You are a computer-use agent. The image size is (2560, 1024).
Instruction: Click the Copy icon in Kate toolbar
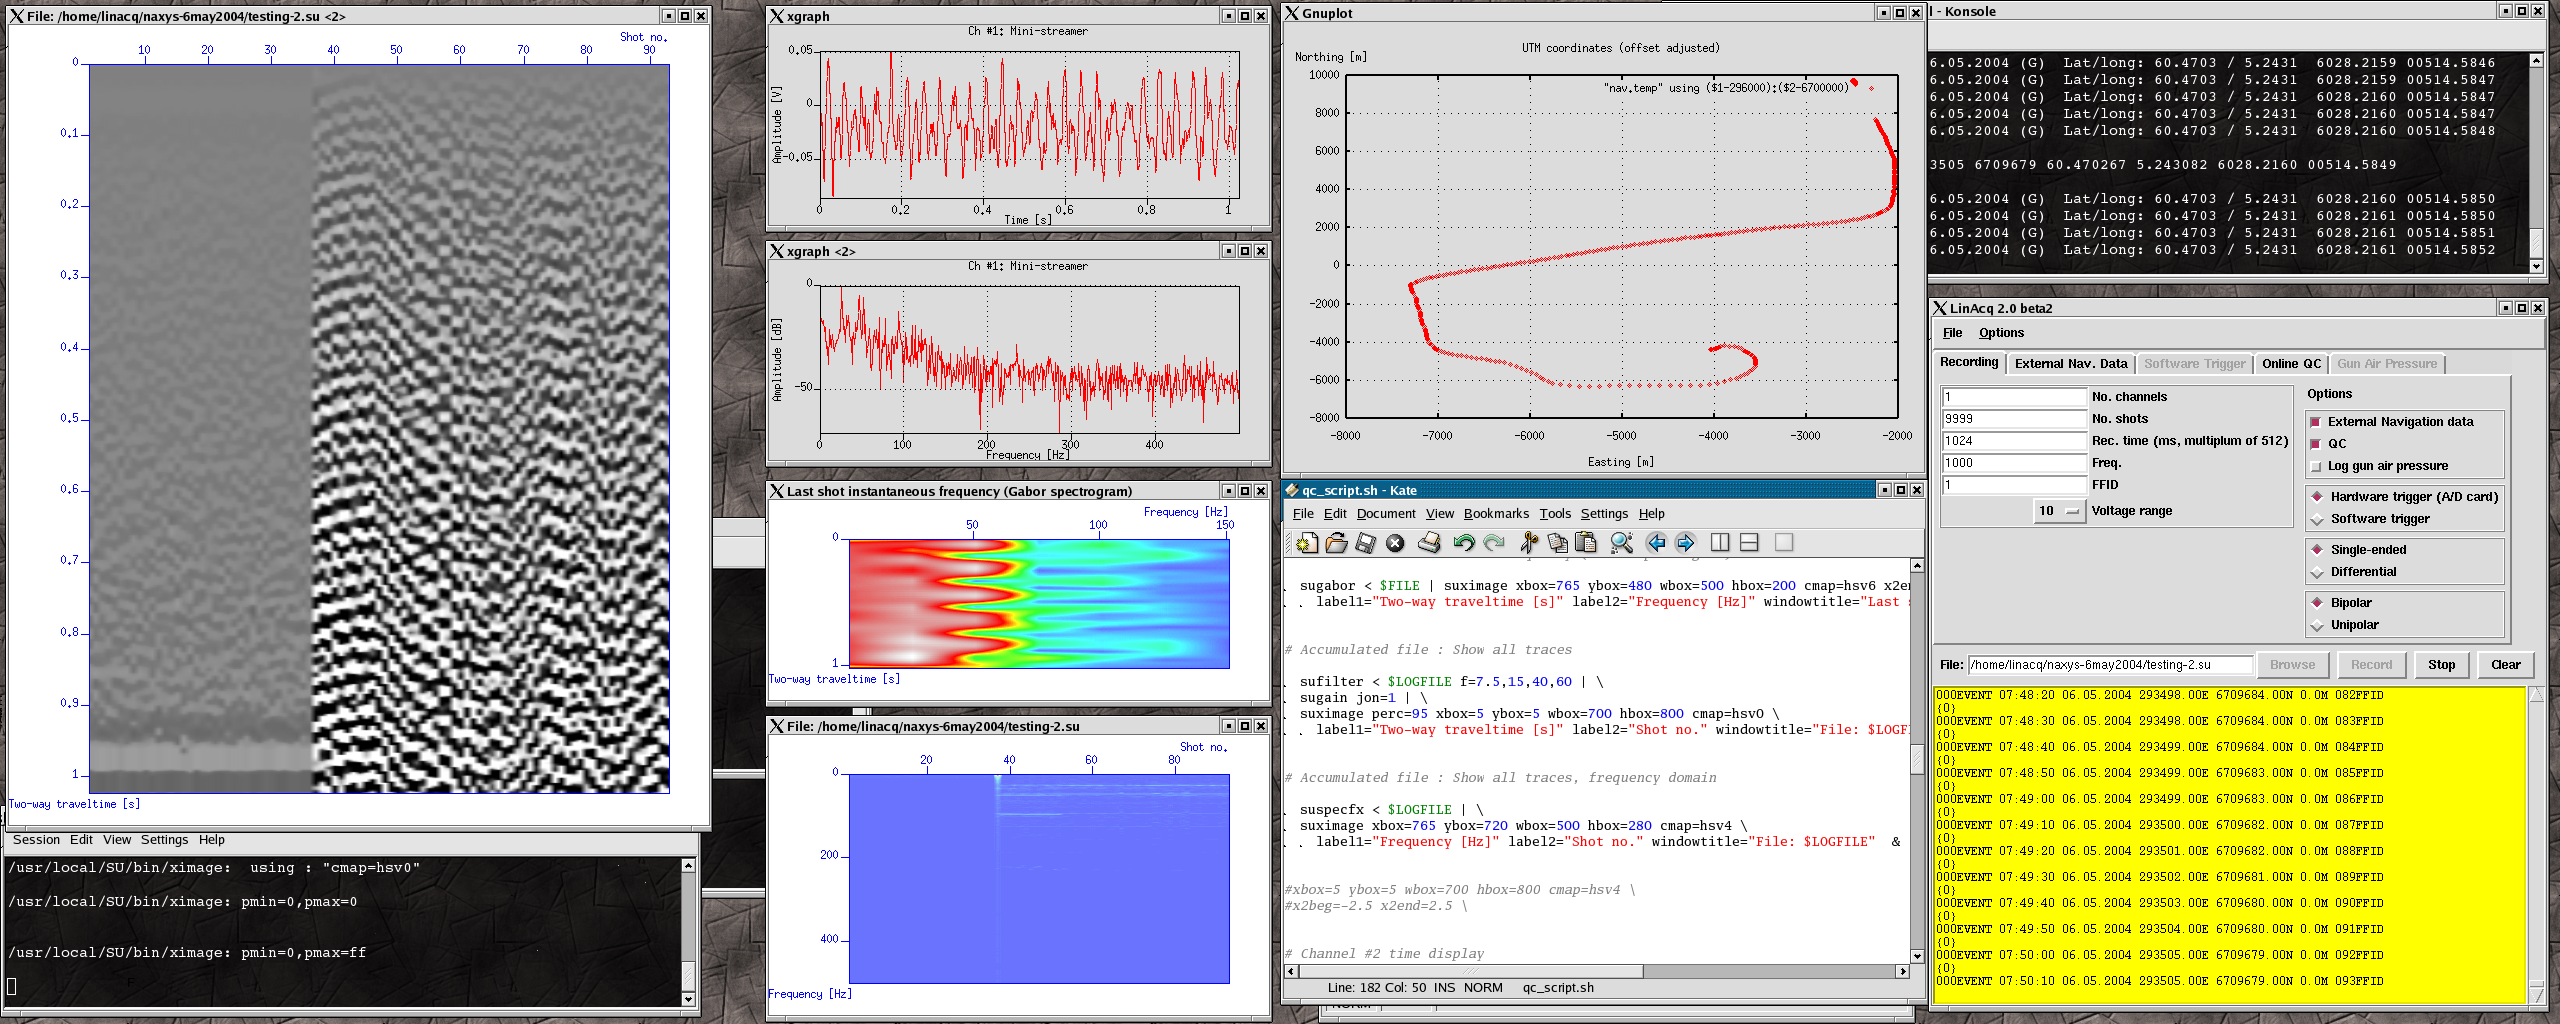pyautogui.click(x=1557, y=543)
